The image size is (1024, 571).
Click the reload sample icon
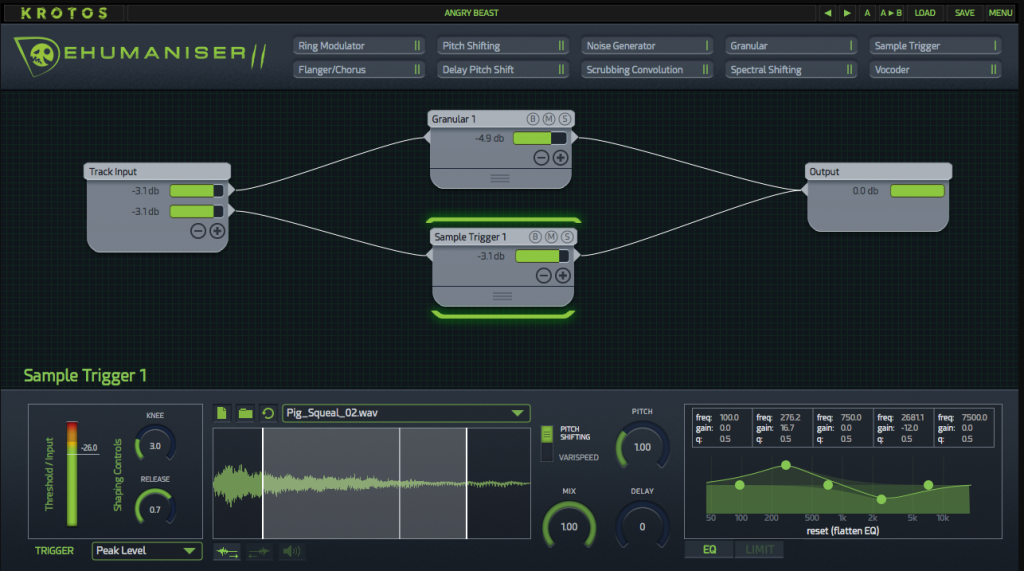point(268,413)
